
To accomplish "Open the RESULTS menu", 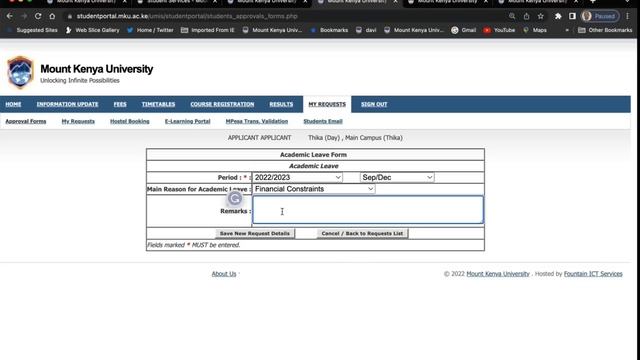I will [x=281, y=104].
